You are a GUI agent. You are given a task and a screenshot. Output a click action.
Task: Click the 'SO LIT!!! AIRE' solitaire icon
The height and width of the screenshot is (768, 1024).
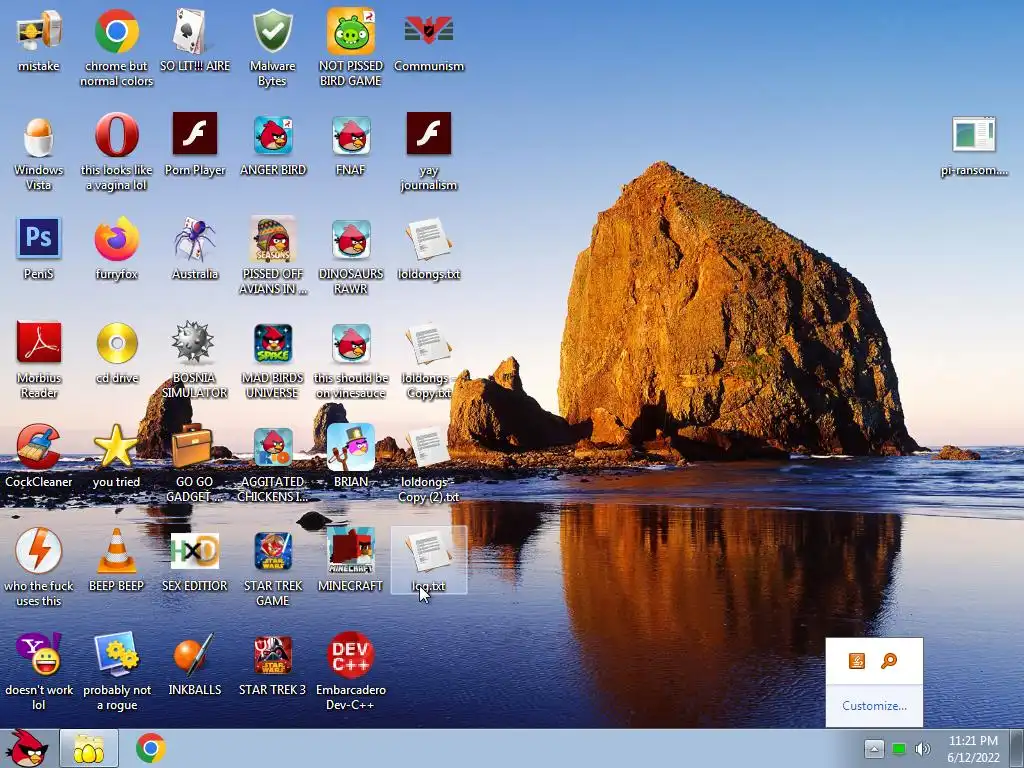(x=195, y=40)
